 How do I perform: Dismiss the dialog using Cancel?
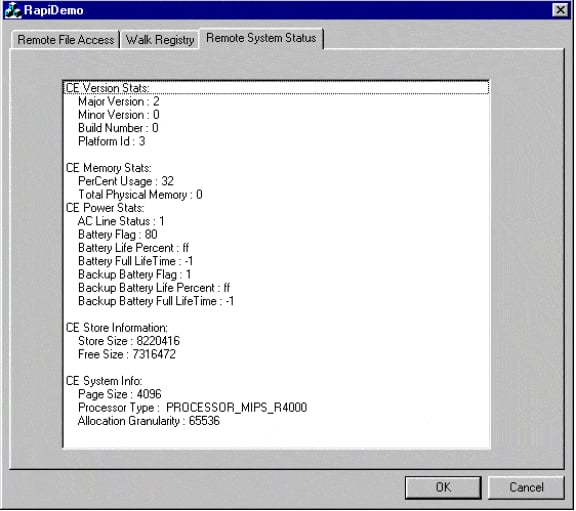[526, 487]
